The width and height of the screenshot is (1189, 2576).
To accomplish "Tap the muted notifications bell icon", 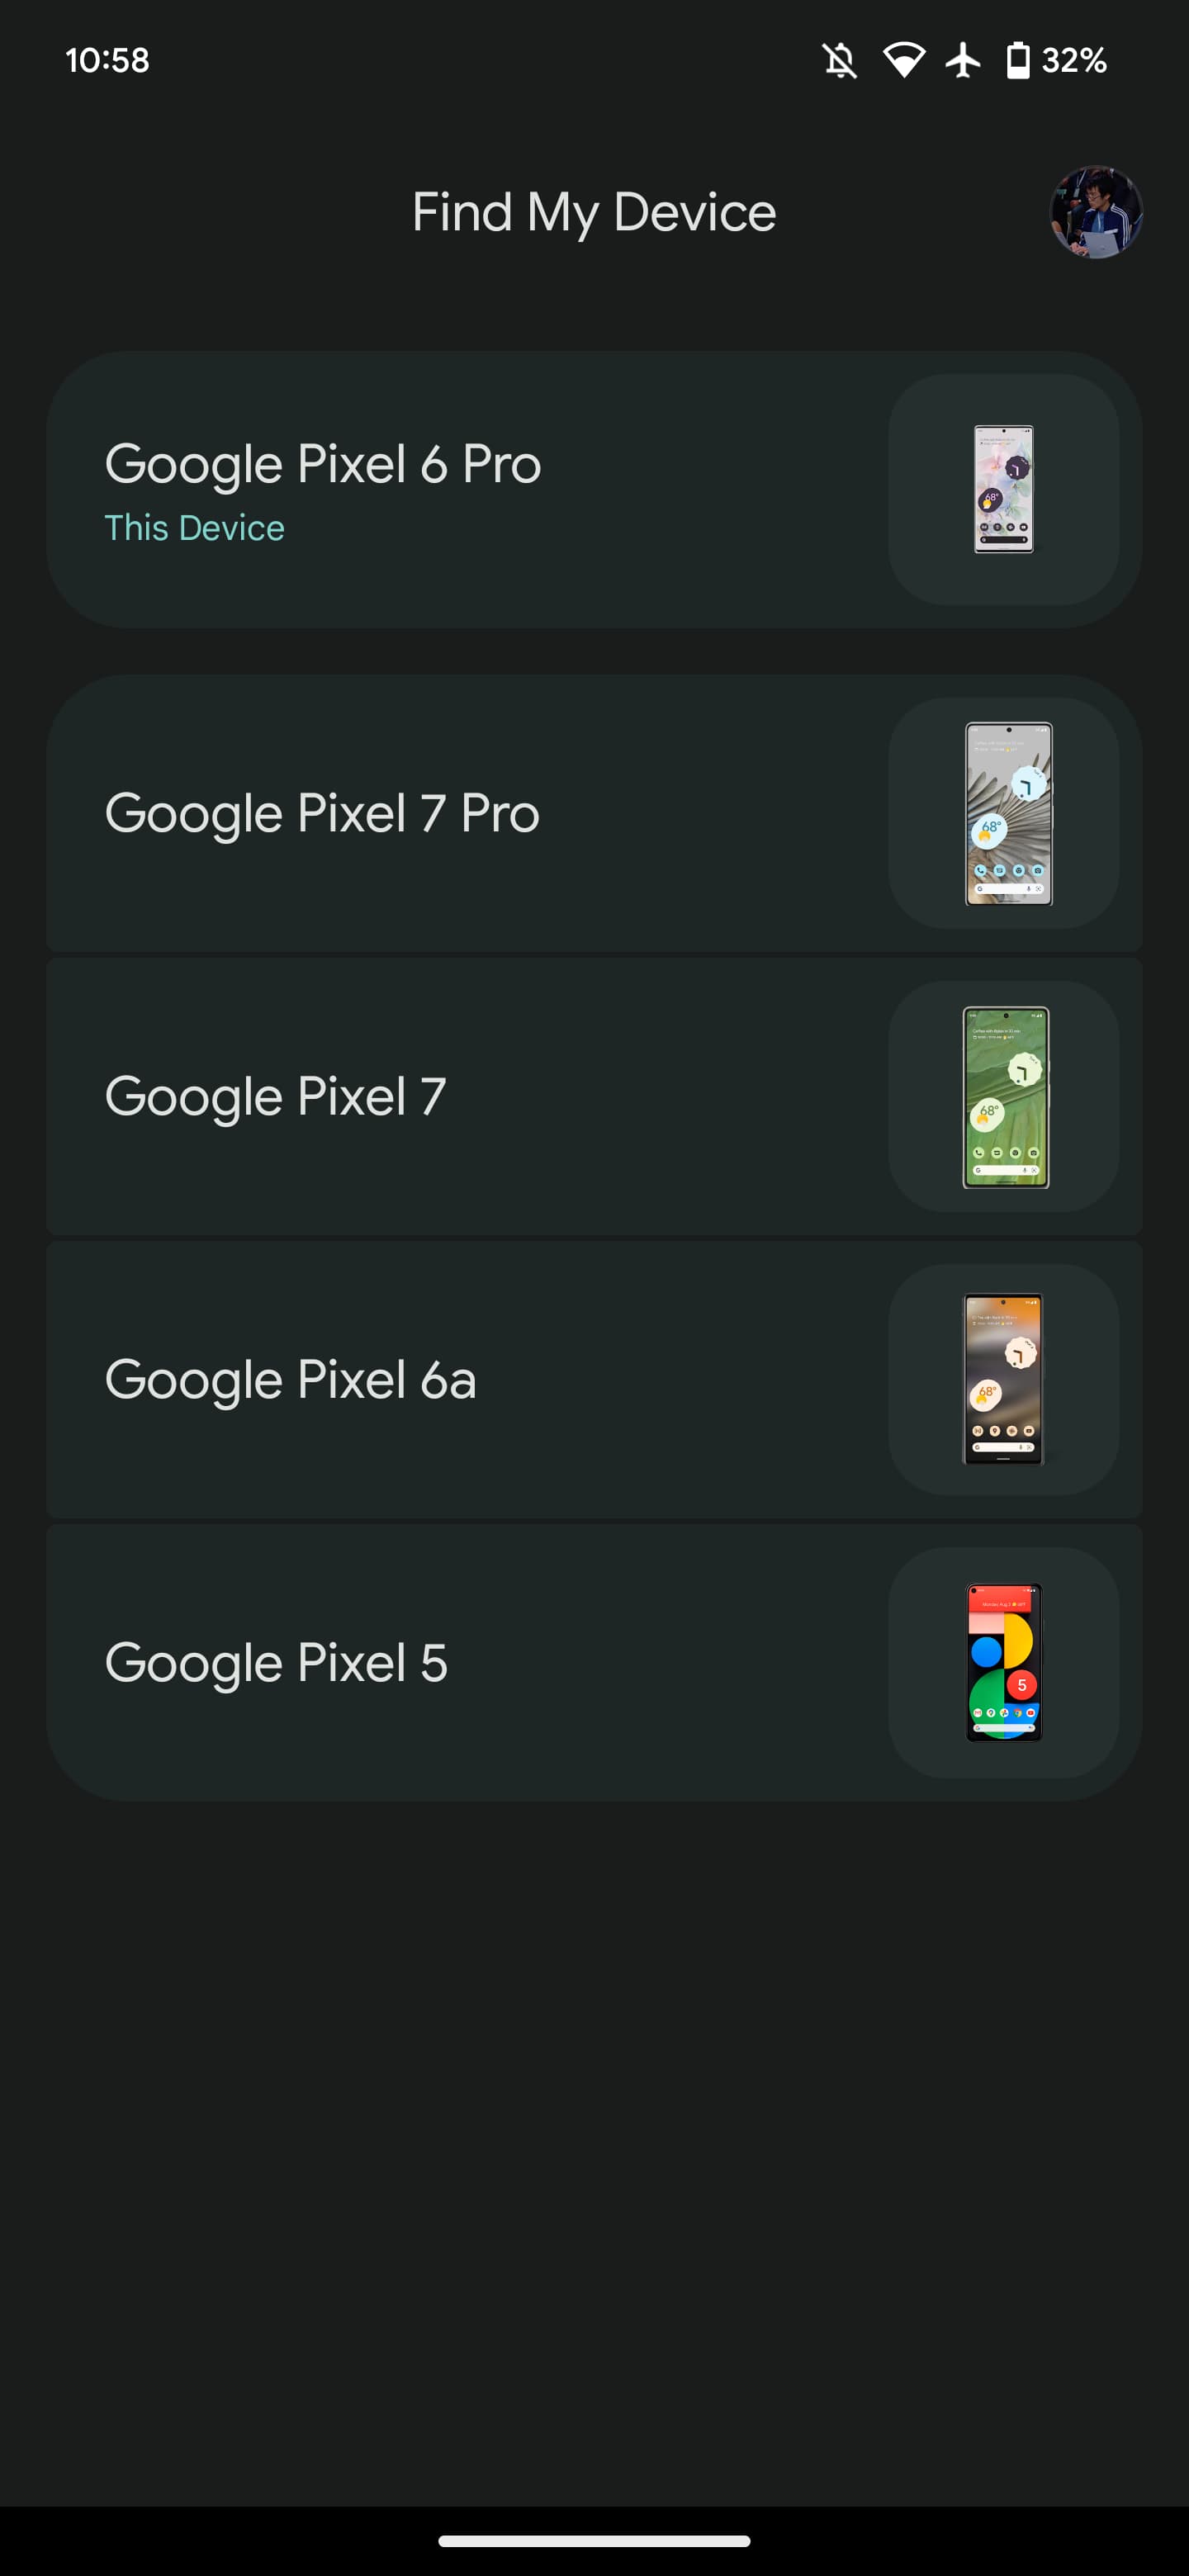I will (x=840, y=60).
